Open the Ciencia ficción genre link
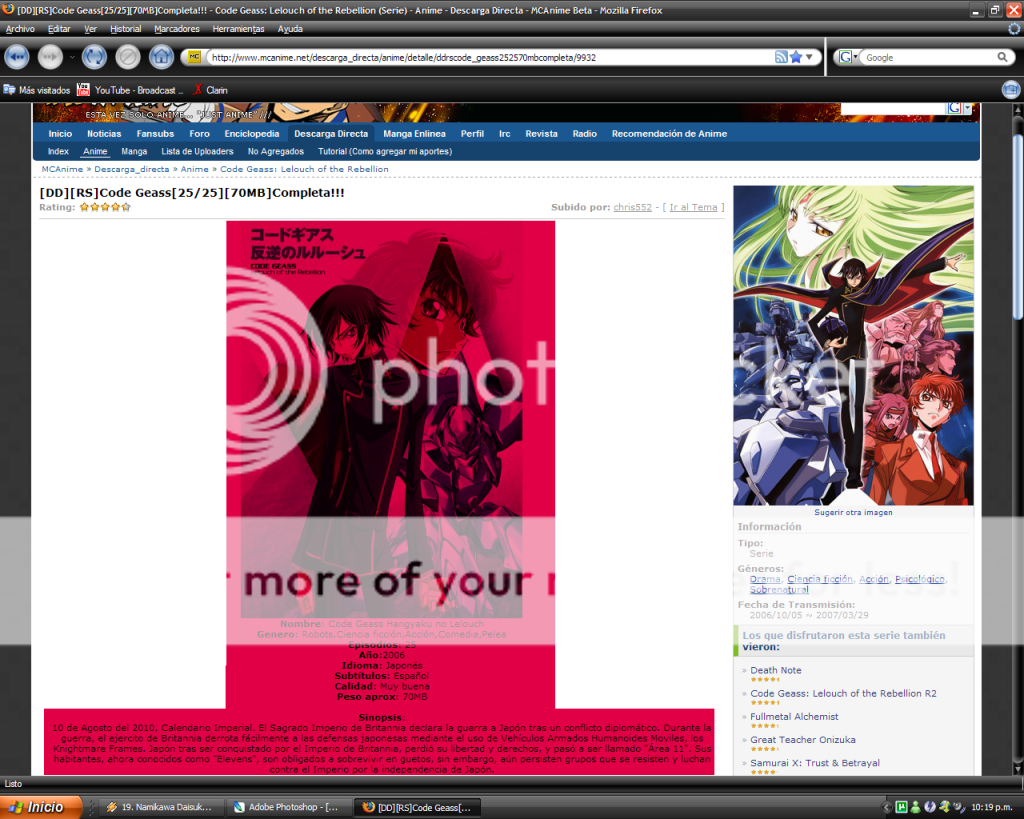 820,579
